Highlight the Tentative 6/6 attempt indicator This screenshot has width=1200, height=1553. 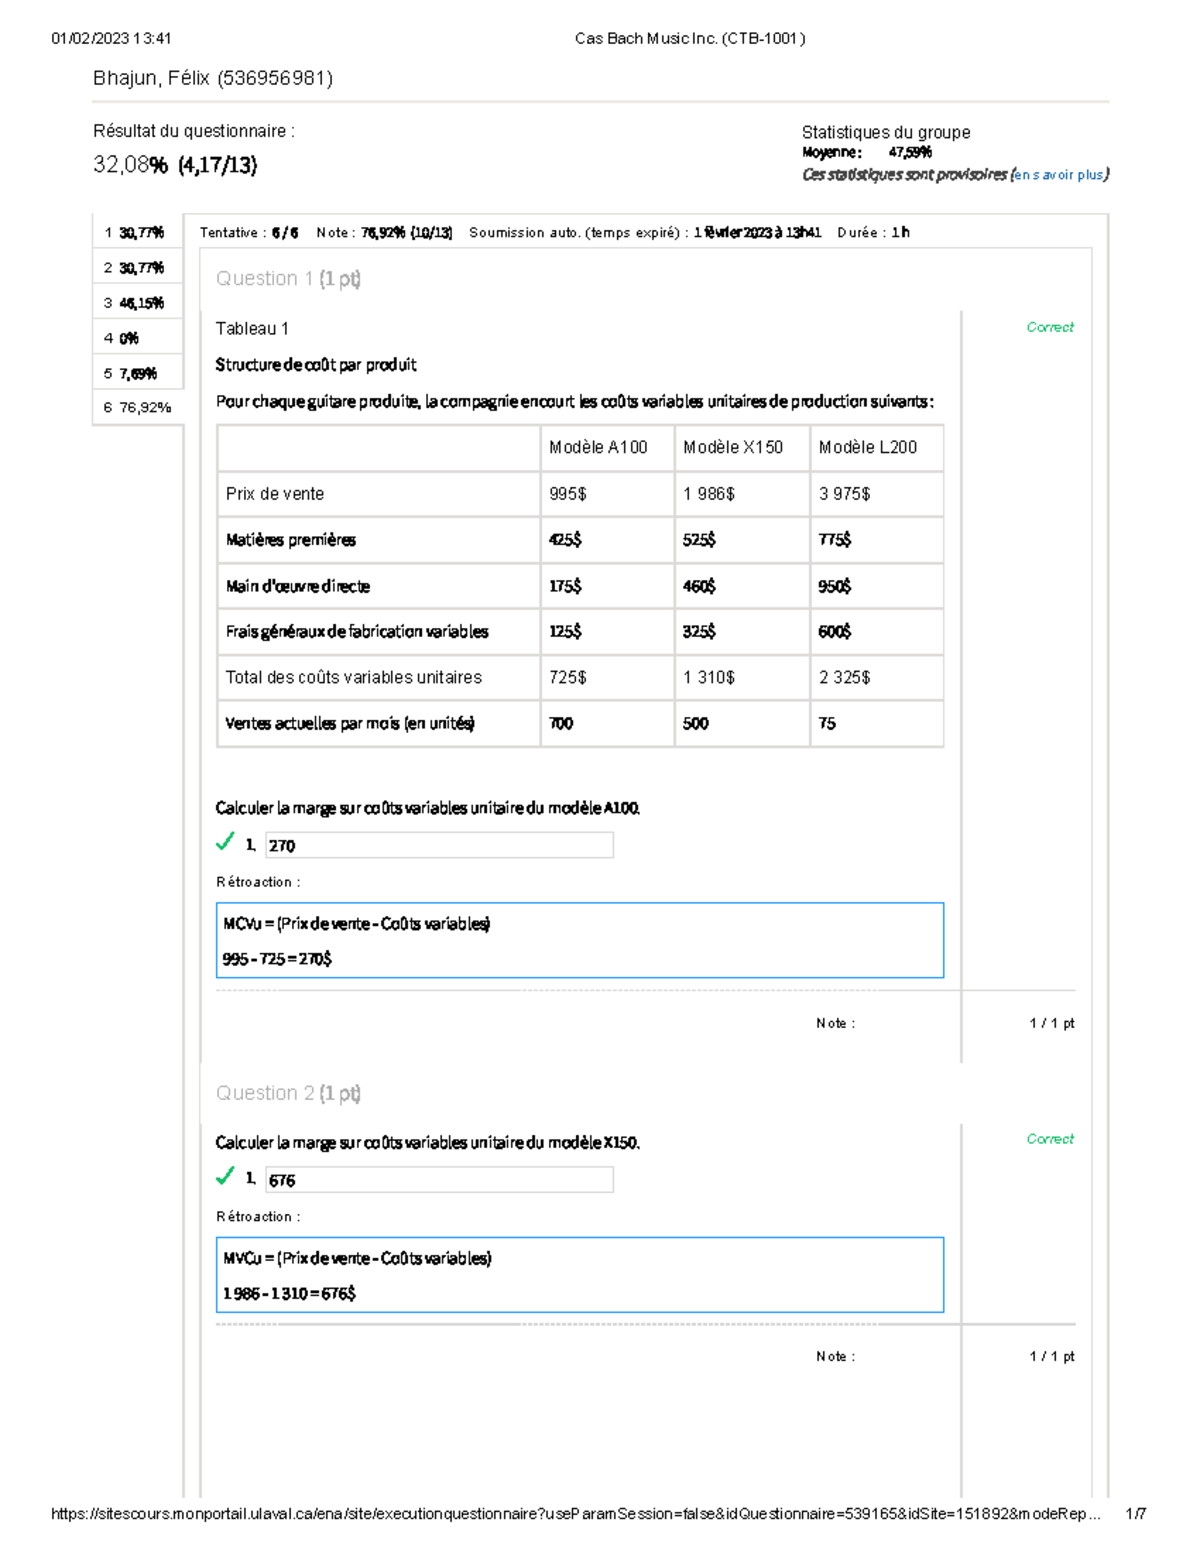[x=246, y=232]
